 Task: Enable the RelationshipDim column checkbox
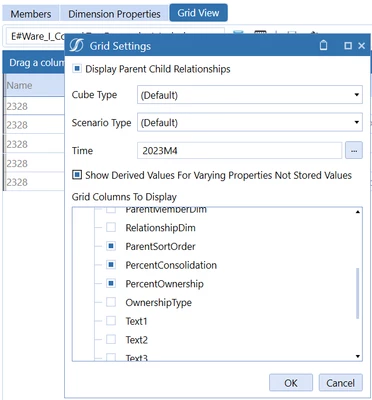(x=111, y=227)
